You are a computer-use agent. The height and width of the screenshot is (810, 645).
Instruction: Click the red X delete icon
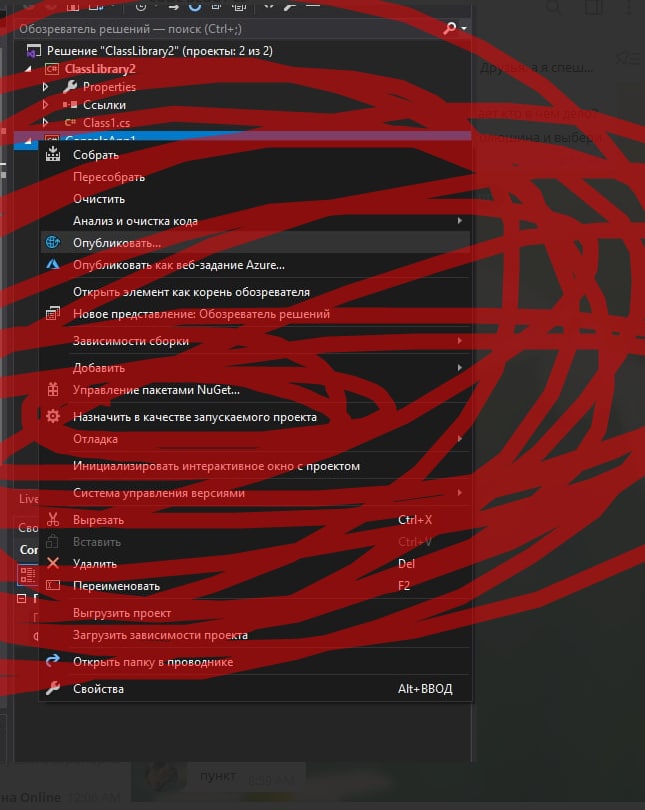(x=53, y=563)
